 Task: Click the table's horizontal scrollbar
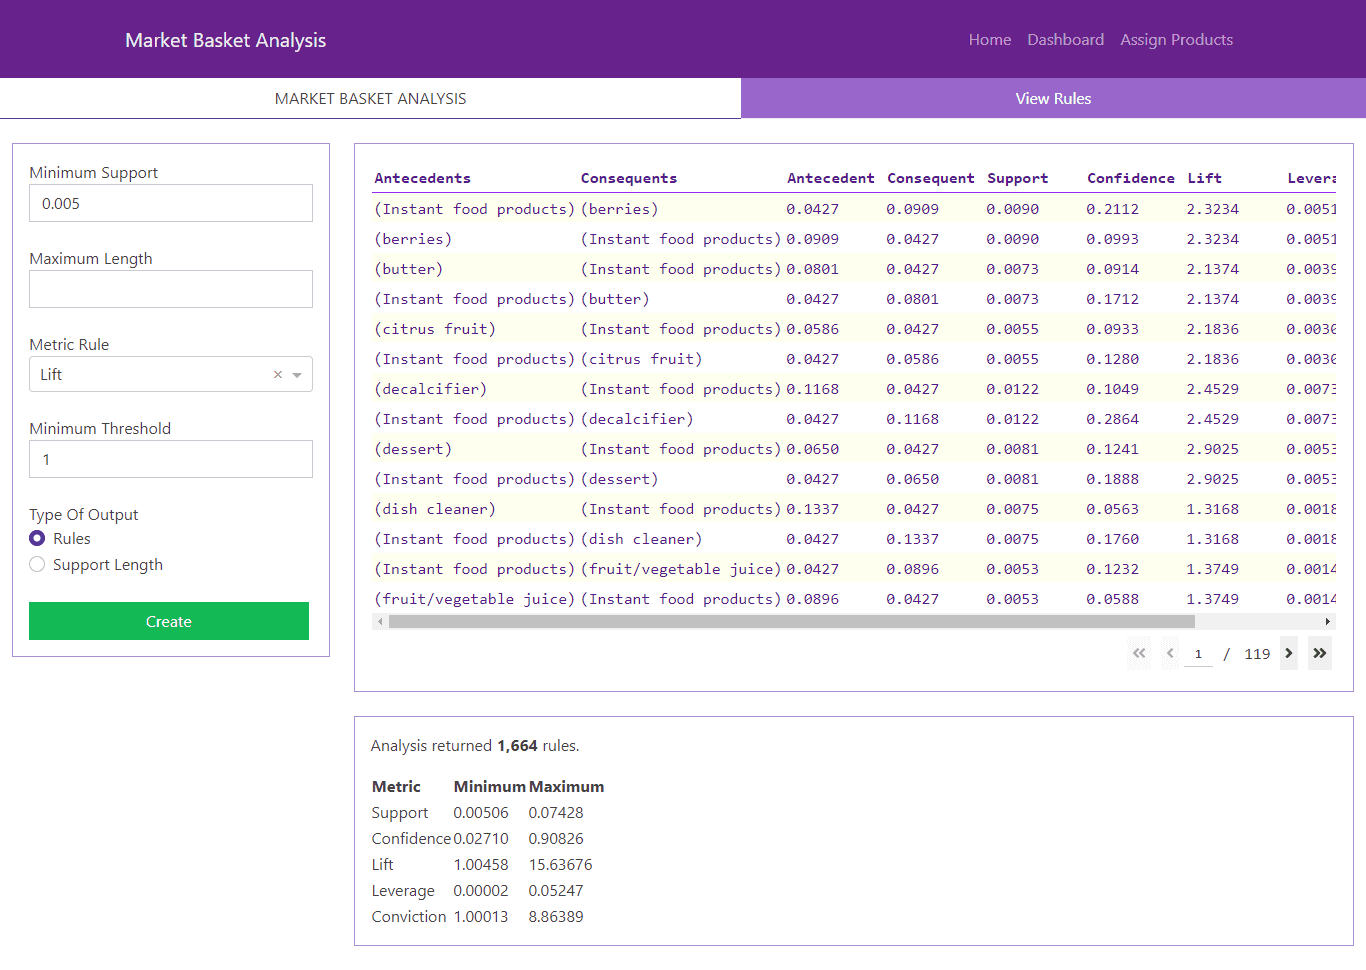(x=791, y=622)
